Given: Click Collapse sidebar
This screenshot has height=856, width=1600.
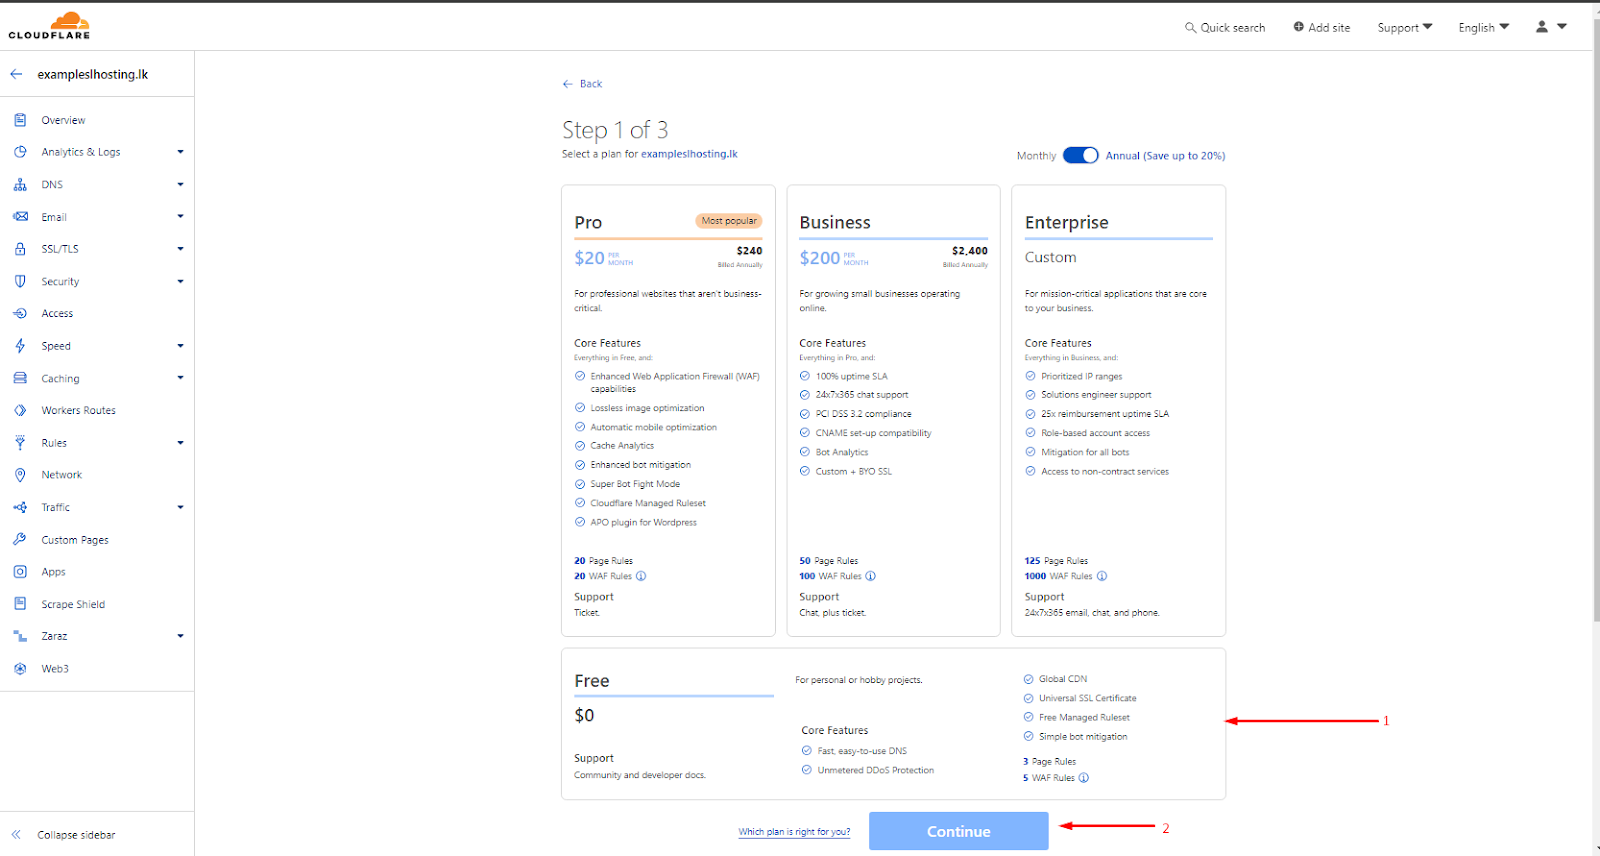Looking at the screenshot, I should [x=64, y=835].
